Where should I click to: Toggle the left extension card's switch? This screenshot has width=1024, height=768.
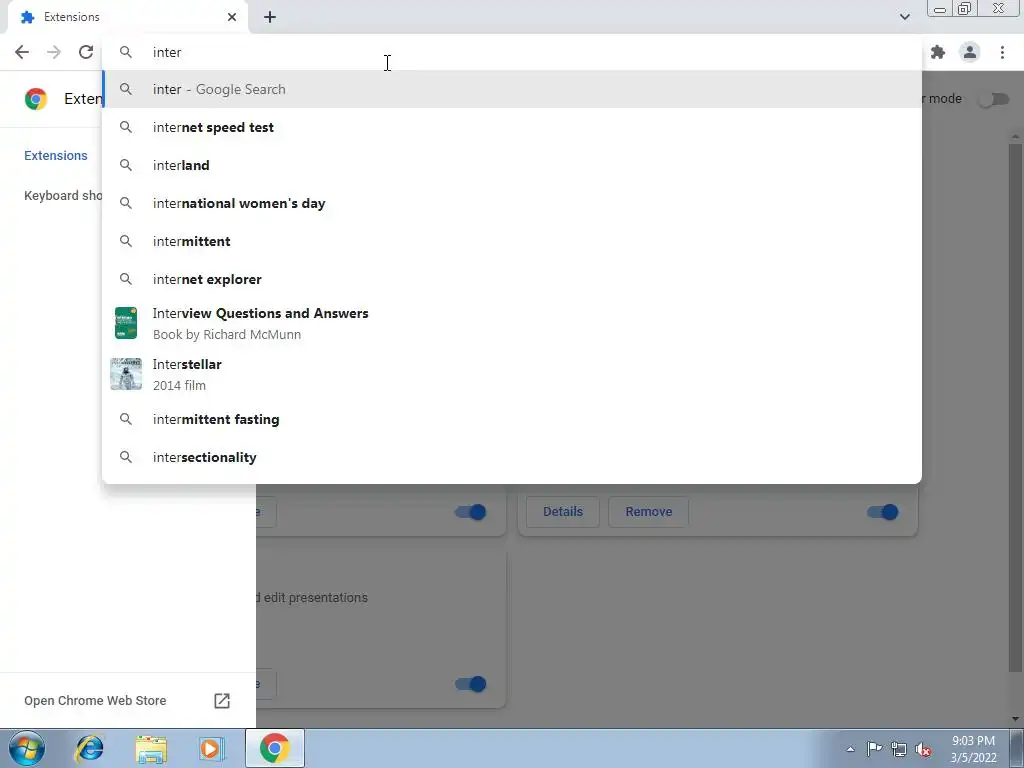(471, 512)
